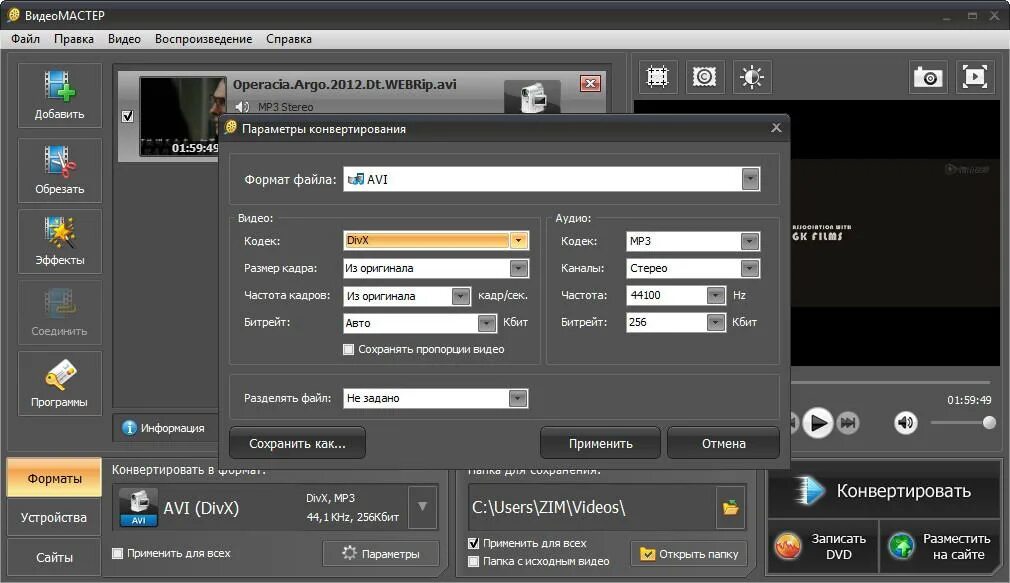The width and height of the screenshot is (1010, 583).
Task: Open the Эффекты panel
Action: [x=59, y=242]
